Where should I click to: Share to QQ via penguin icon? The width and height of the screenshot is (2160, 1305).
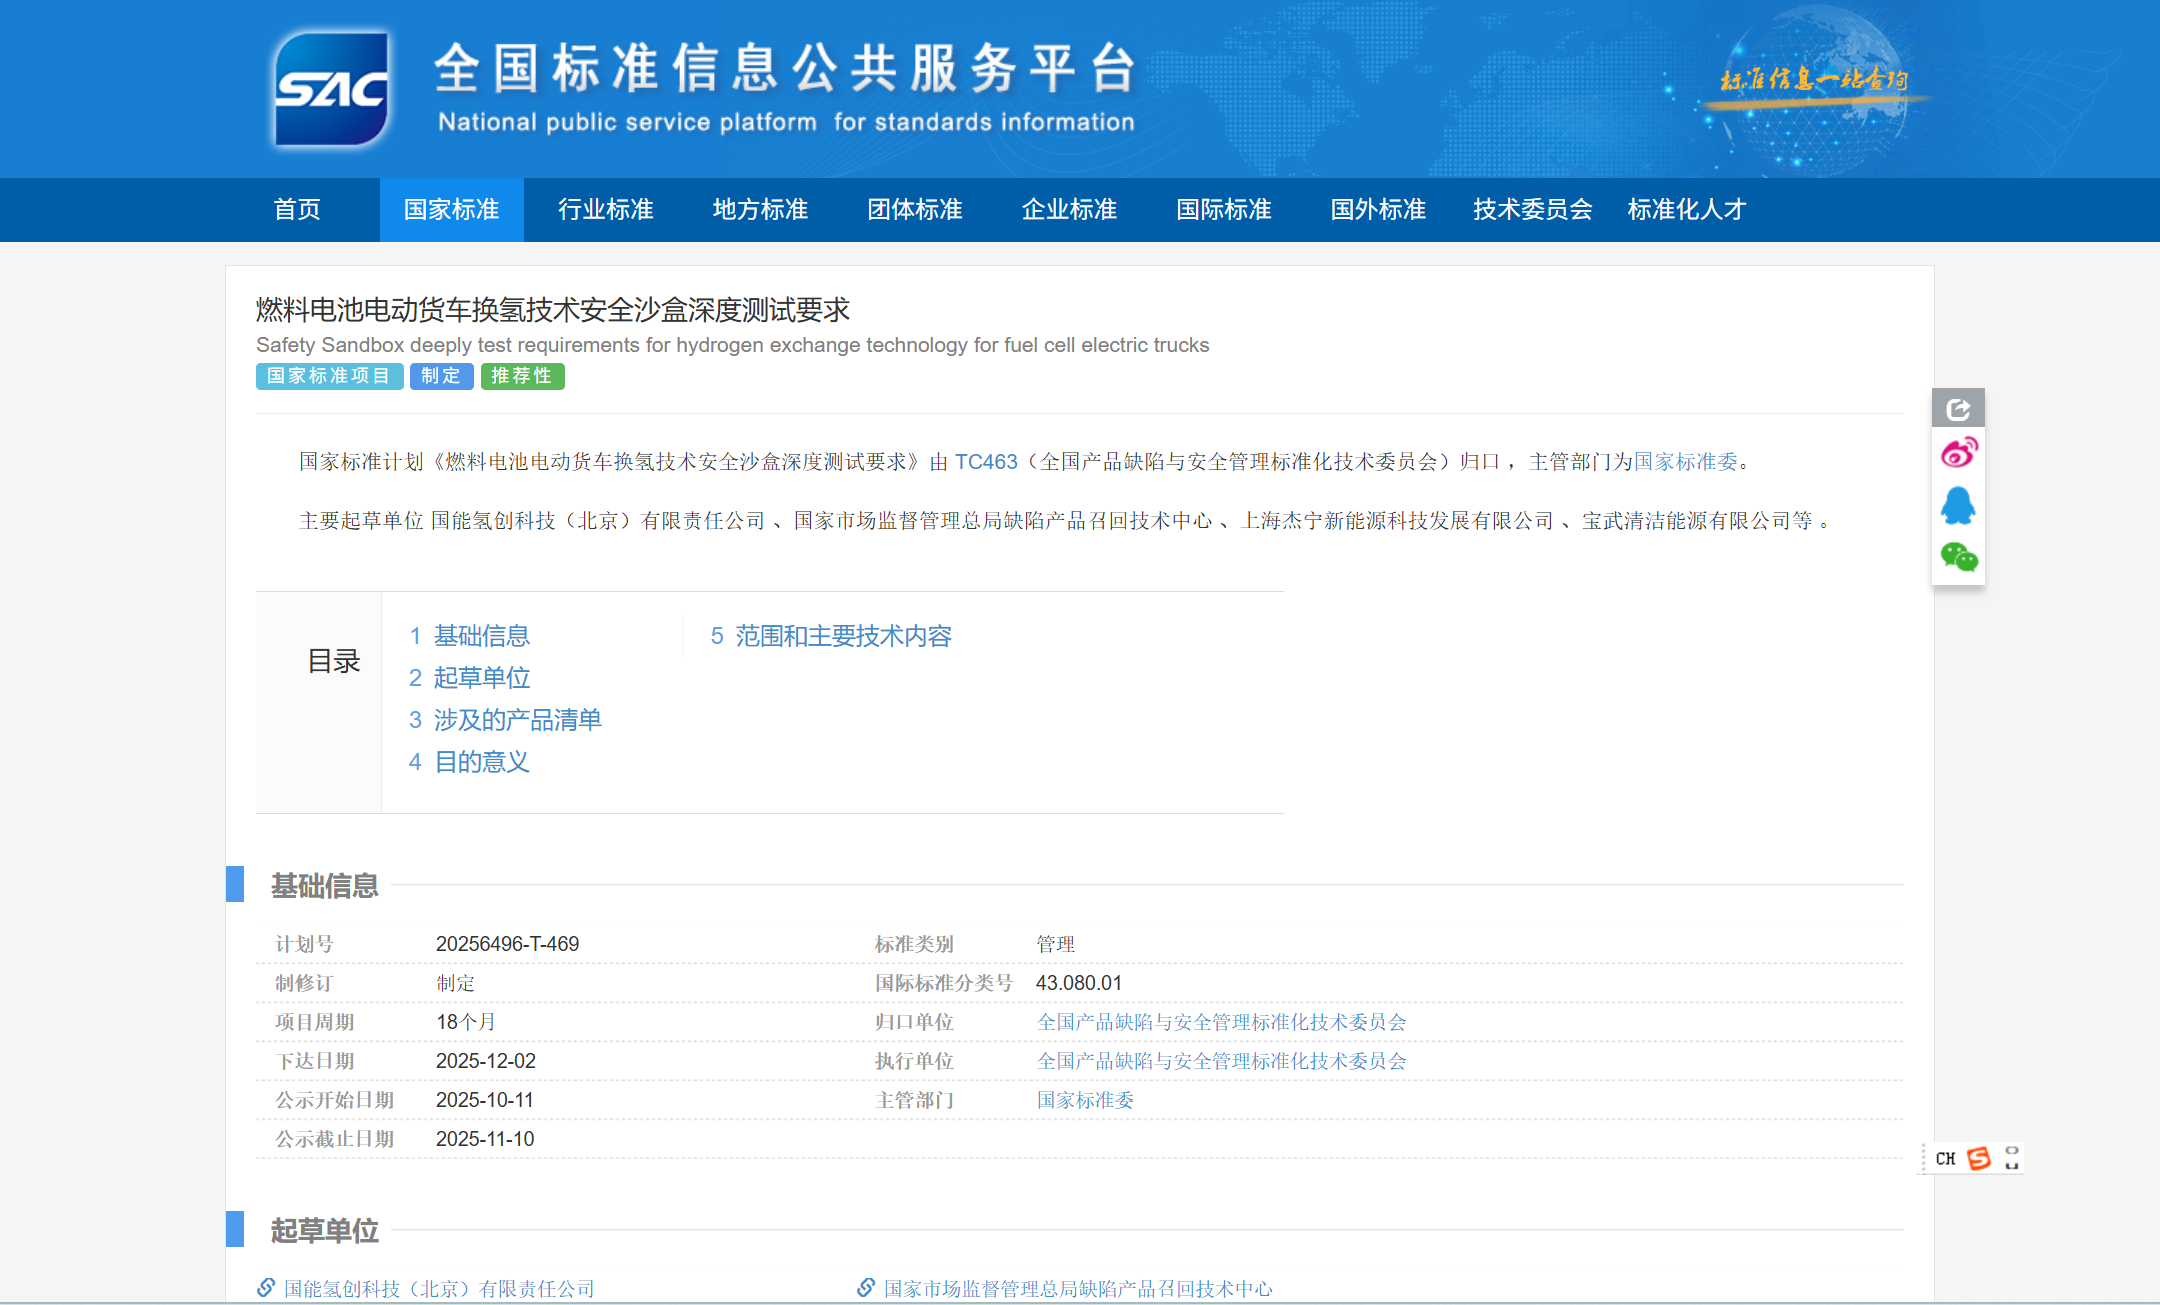1958,506
